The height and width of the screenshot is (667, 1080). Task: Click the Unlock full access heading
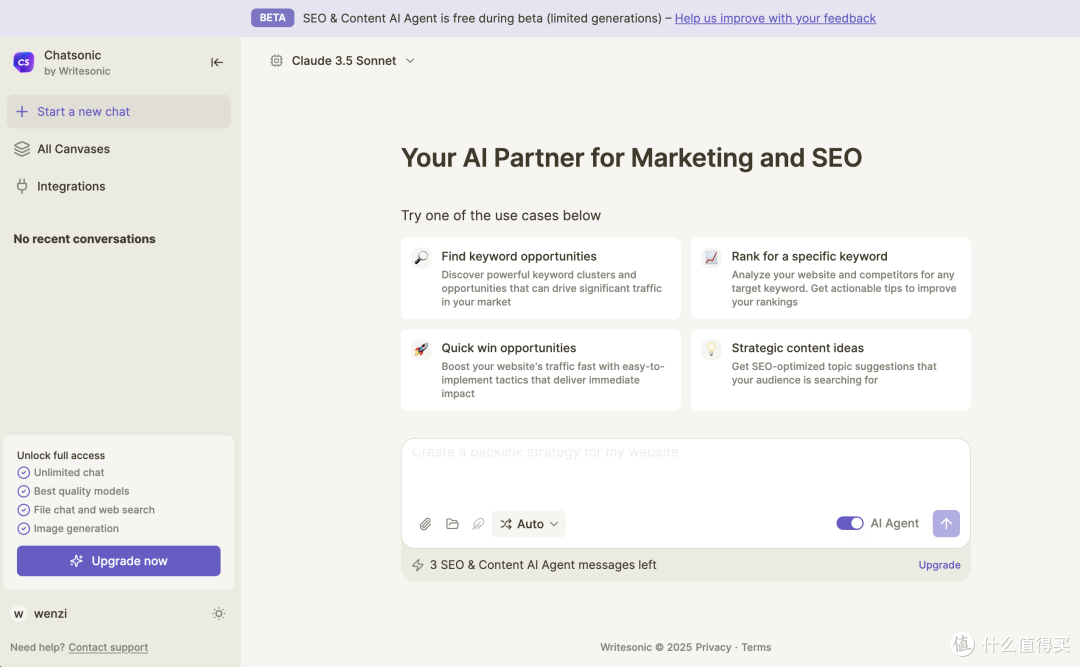point(61,455)
